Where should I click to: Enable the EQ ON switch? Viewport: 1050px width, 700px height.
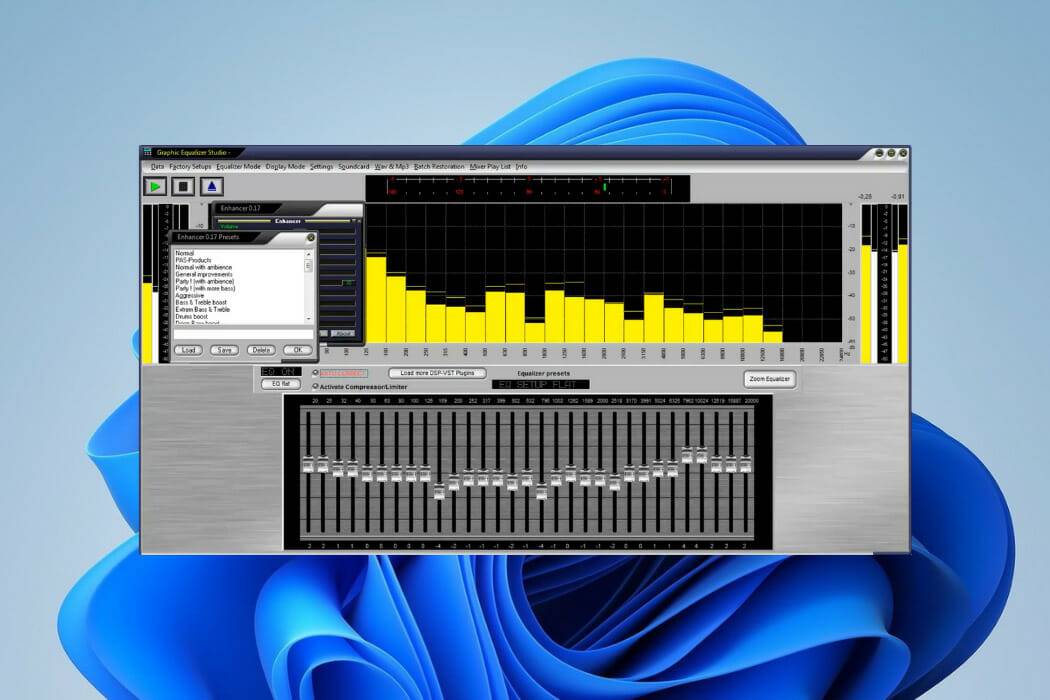click(x=279, y=372)
